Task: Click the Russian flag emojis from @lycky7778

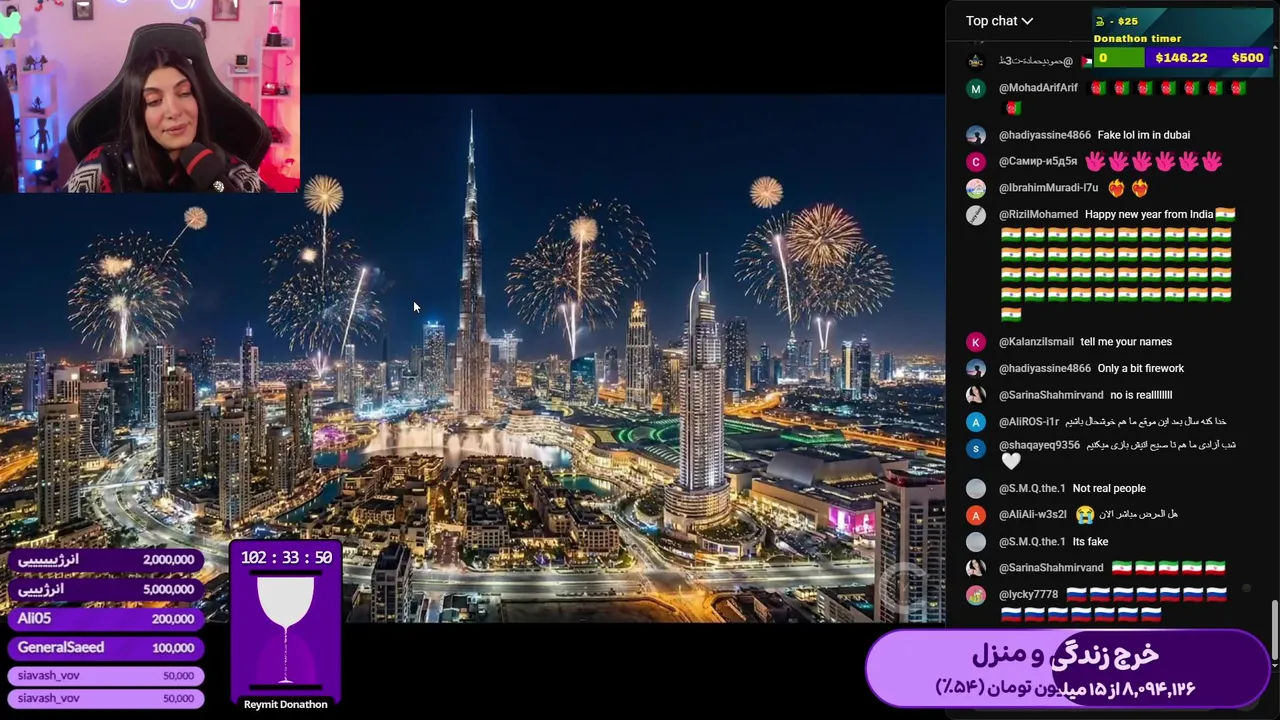Action: (1114, 604)
